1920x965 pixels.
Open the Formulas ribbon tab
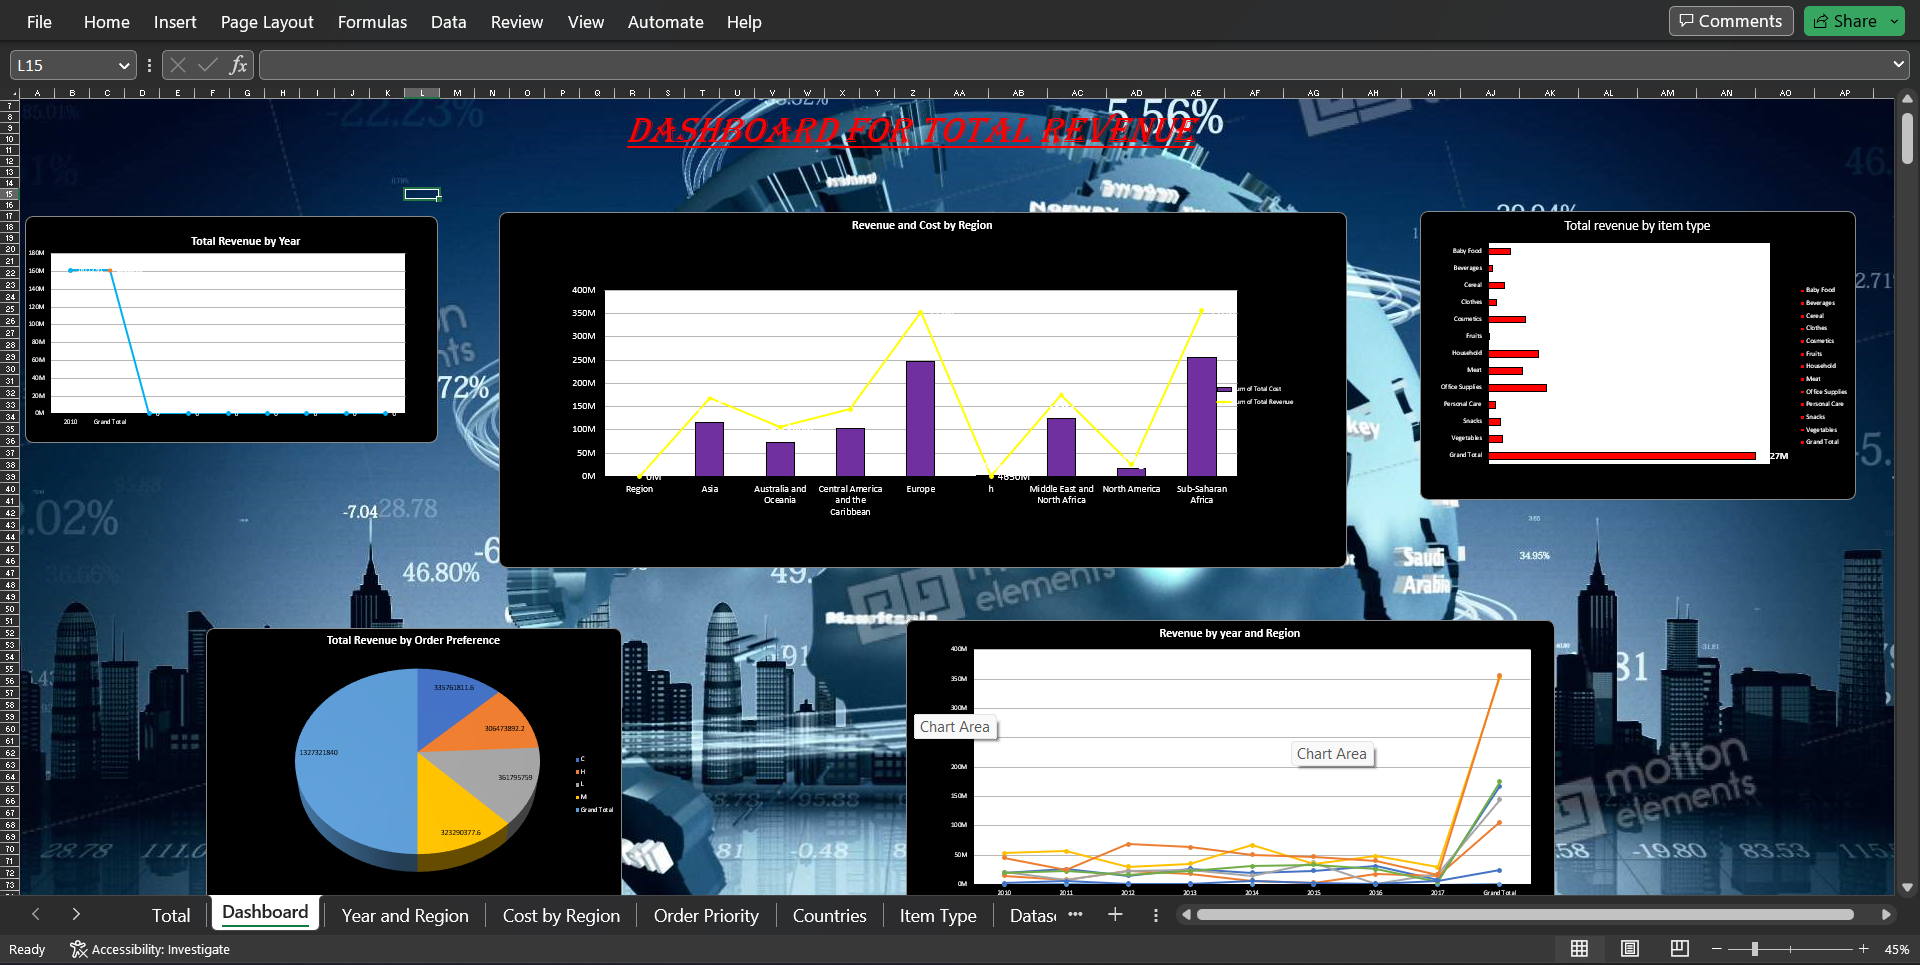pos(372,22)
